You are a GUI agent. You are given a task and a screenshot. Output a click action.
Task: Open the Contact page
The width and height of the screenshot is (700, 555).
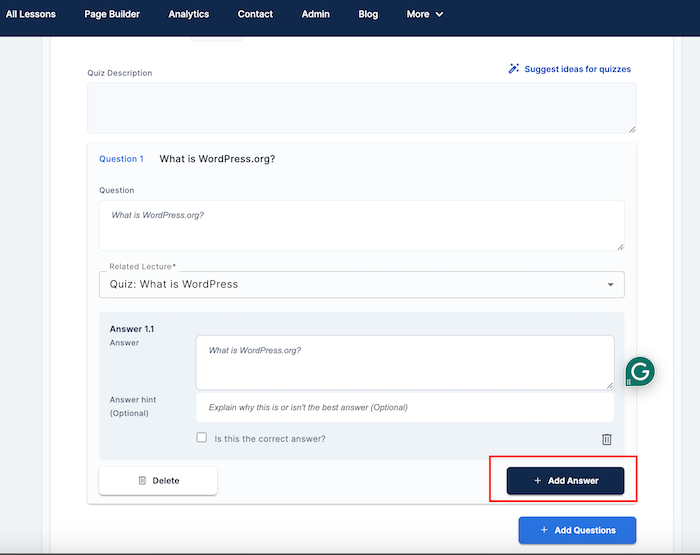pyautogui.click(x=255, y=14)
